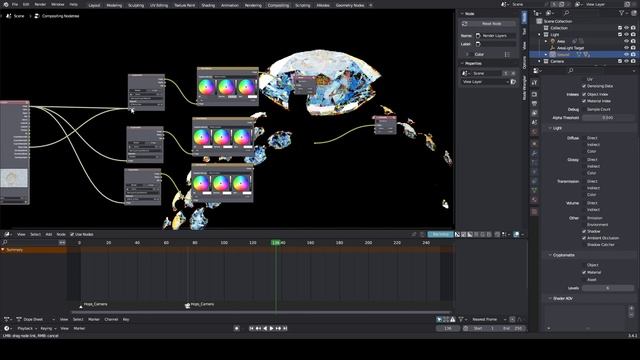The height and width of the screenshot is (360, 640).
Task: Click the Cryptomatte Levels slider
Action: coord(608,288)
